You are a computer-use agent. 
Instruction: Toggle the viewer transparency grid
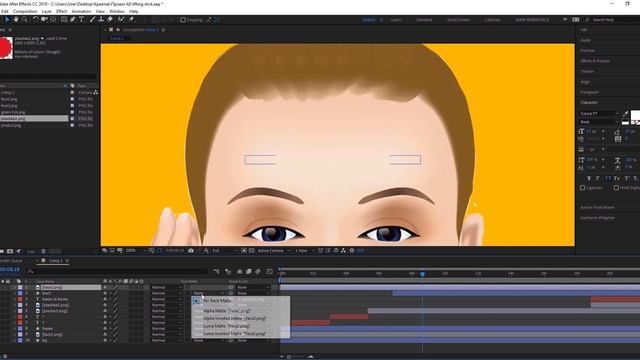[251, 250]
